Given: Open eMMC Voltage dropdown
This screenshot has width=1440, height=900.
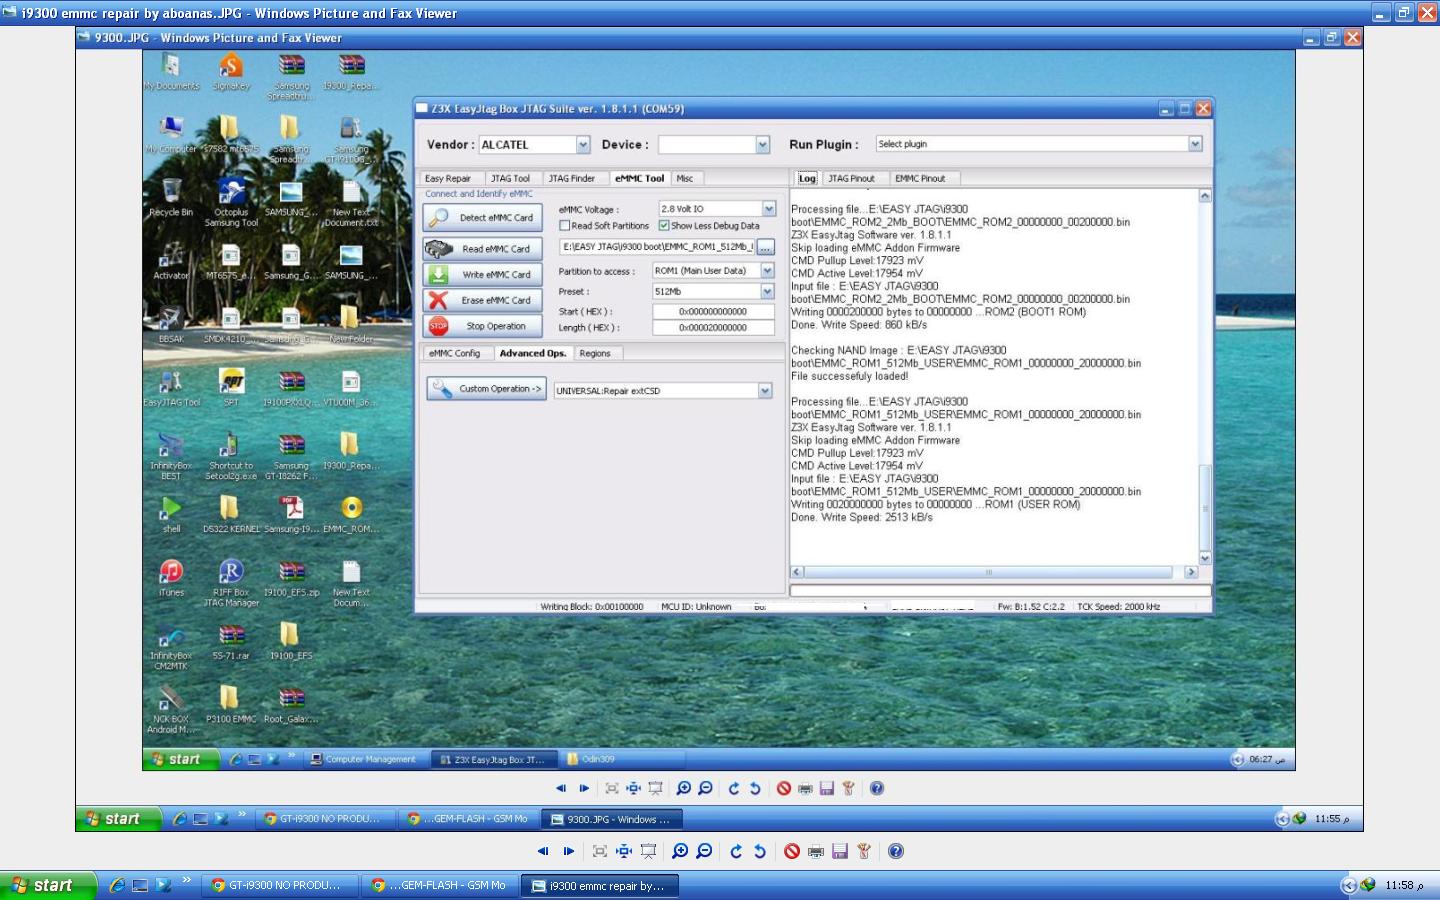Looking at the screenshot, I should 769,209.
